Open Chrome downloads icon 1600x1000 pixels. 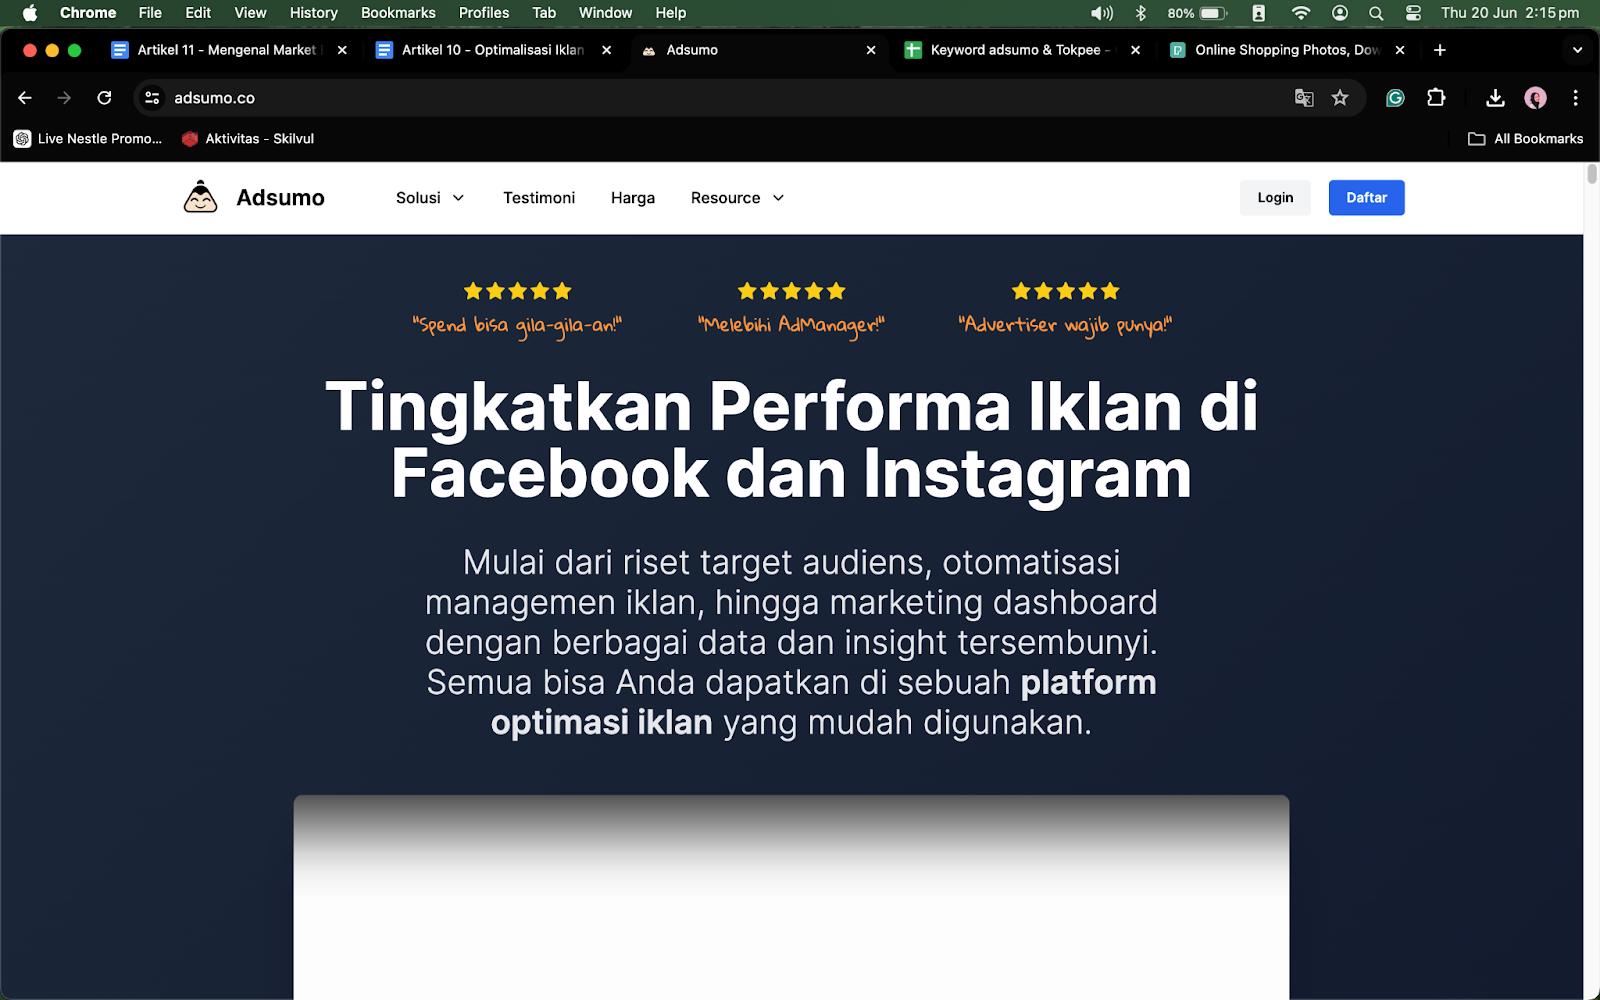[x=1495, y=98]
